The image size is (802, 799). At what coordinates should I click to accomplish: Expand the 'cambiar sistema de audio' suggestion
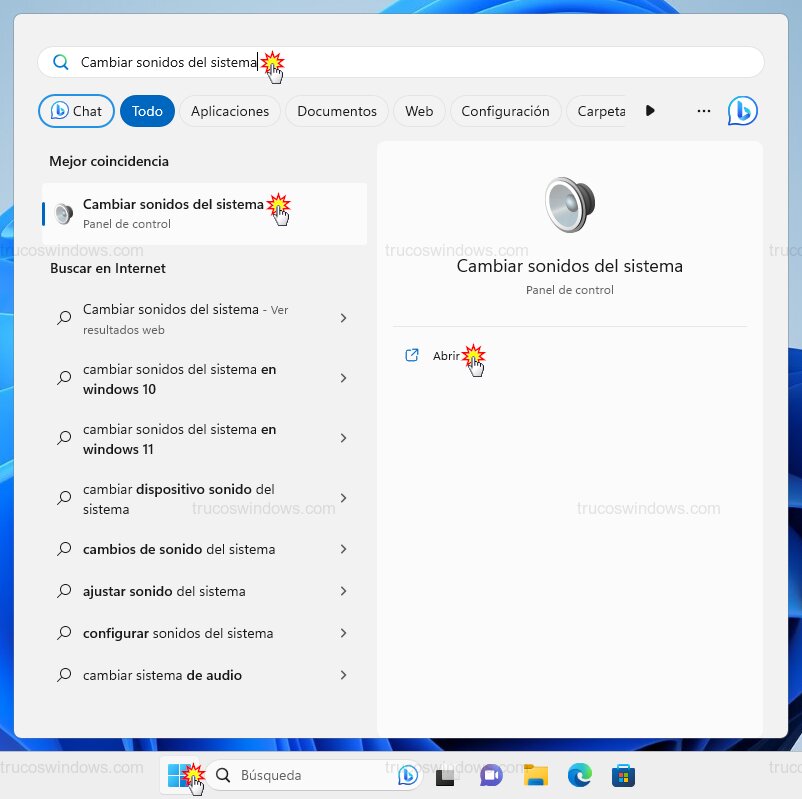pyautogui.click(x=344, y=675)
